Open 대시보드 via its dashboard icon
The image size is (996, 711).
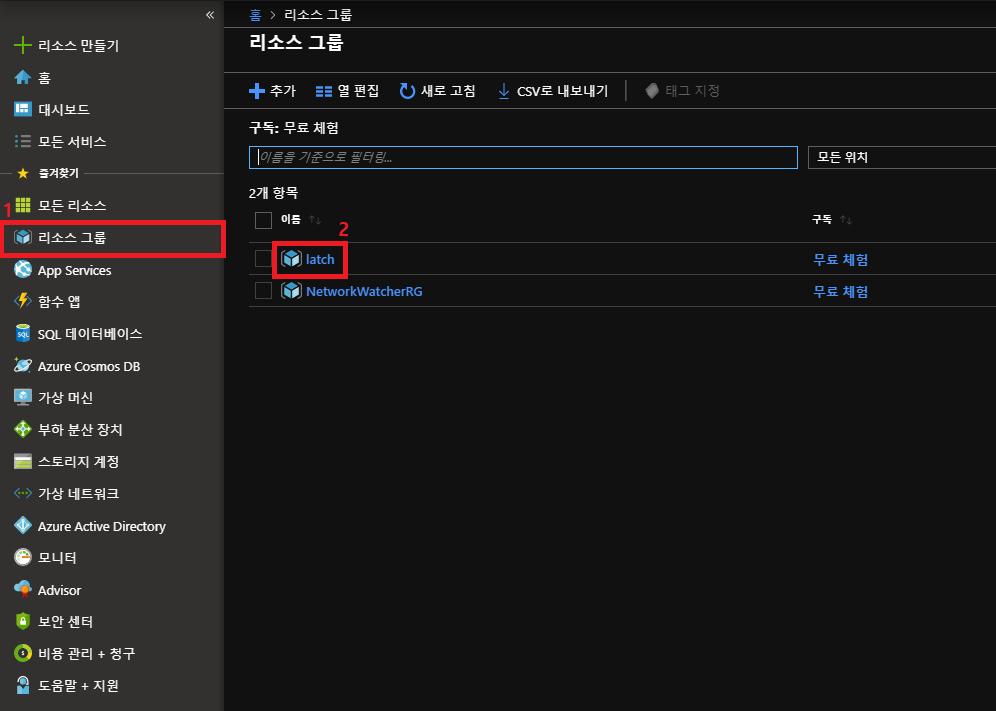tap(22, 109)
